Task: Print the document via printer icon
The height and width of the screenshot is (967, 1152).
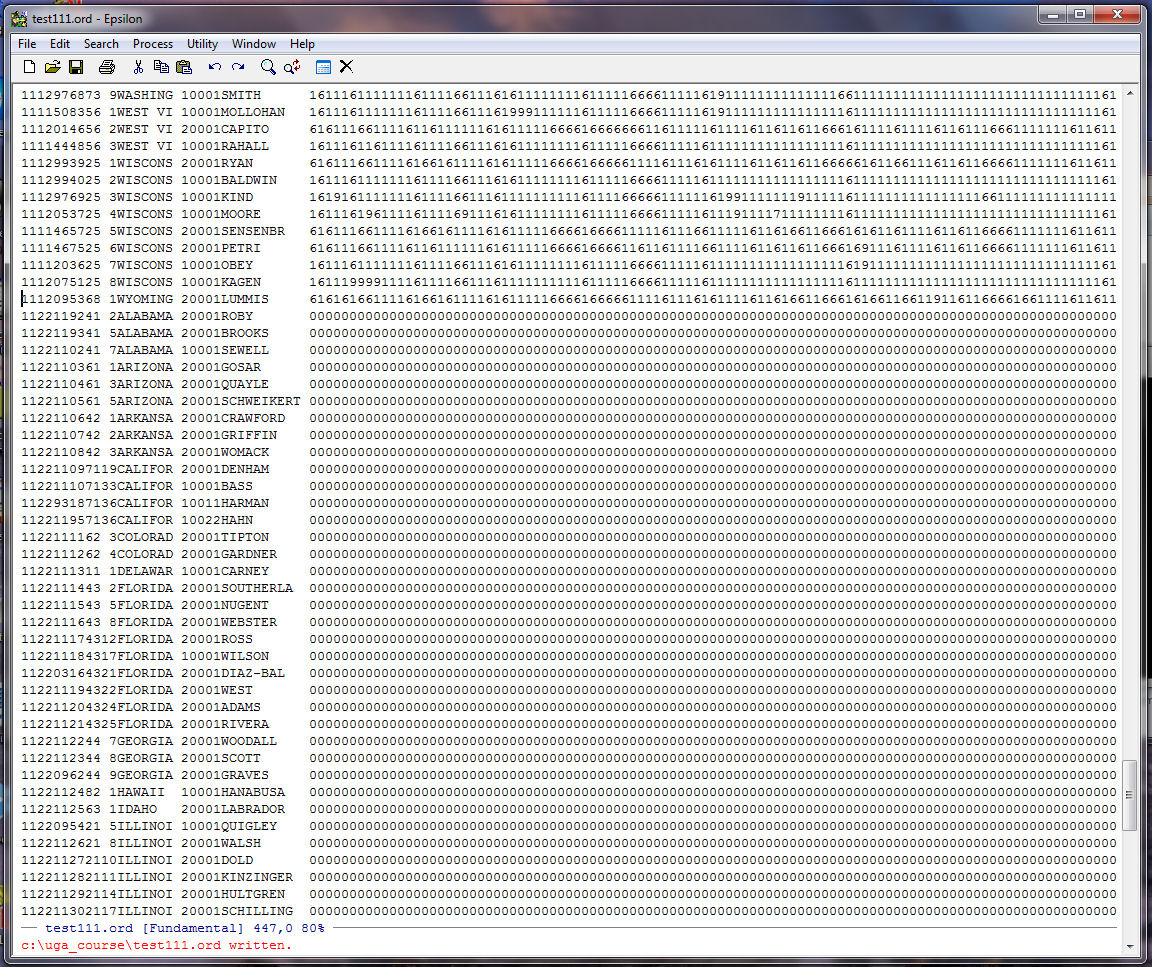Action: (x=107, y=67)
